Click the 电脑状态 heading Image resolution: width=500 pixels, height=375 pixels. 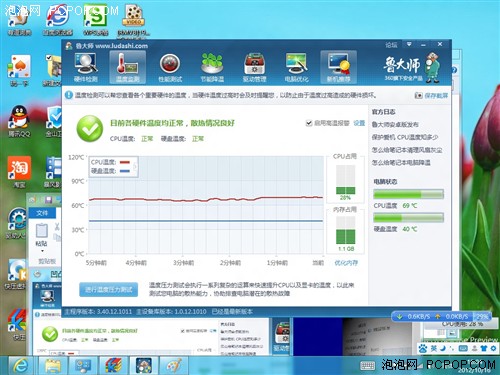385,182
